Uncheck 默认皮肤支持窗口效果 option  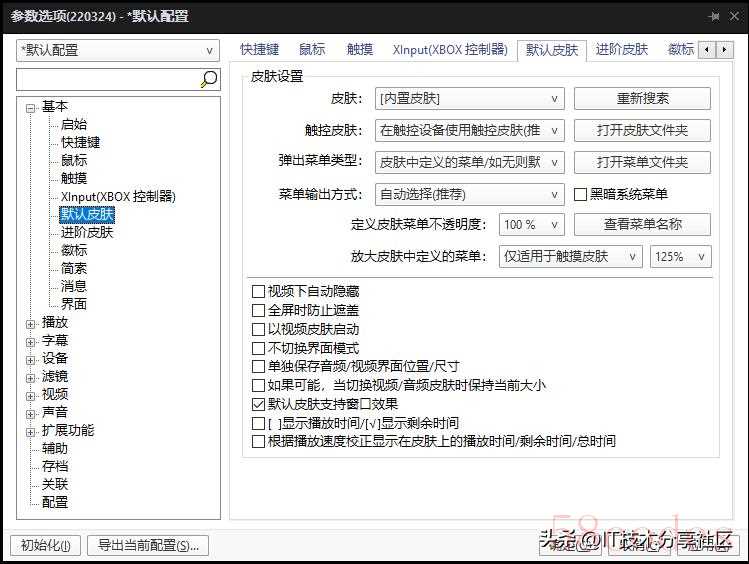258,404
